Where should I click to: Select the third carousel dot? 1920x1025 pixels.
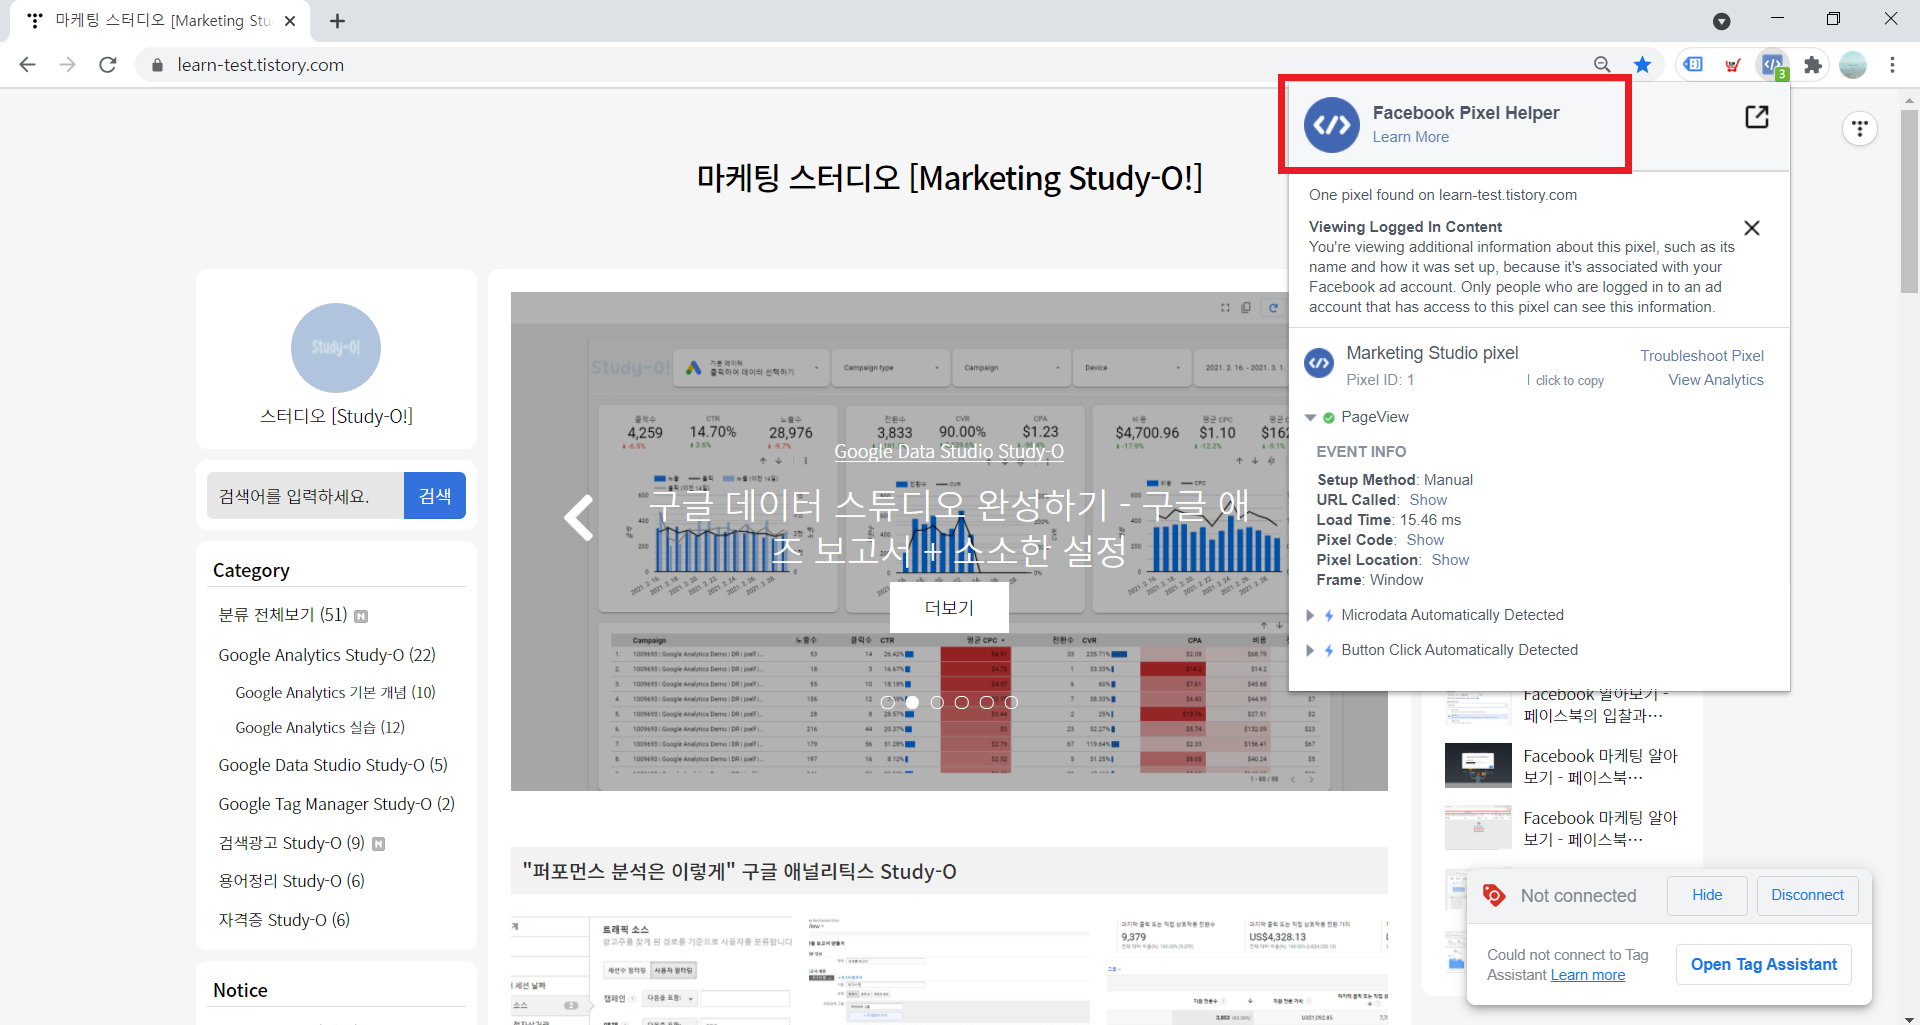[x=937, y=703]
